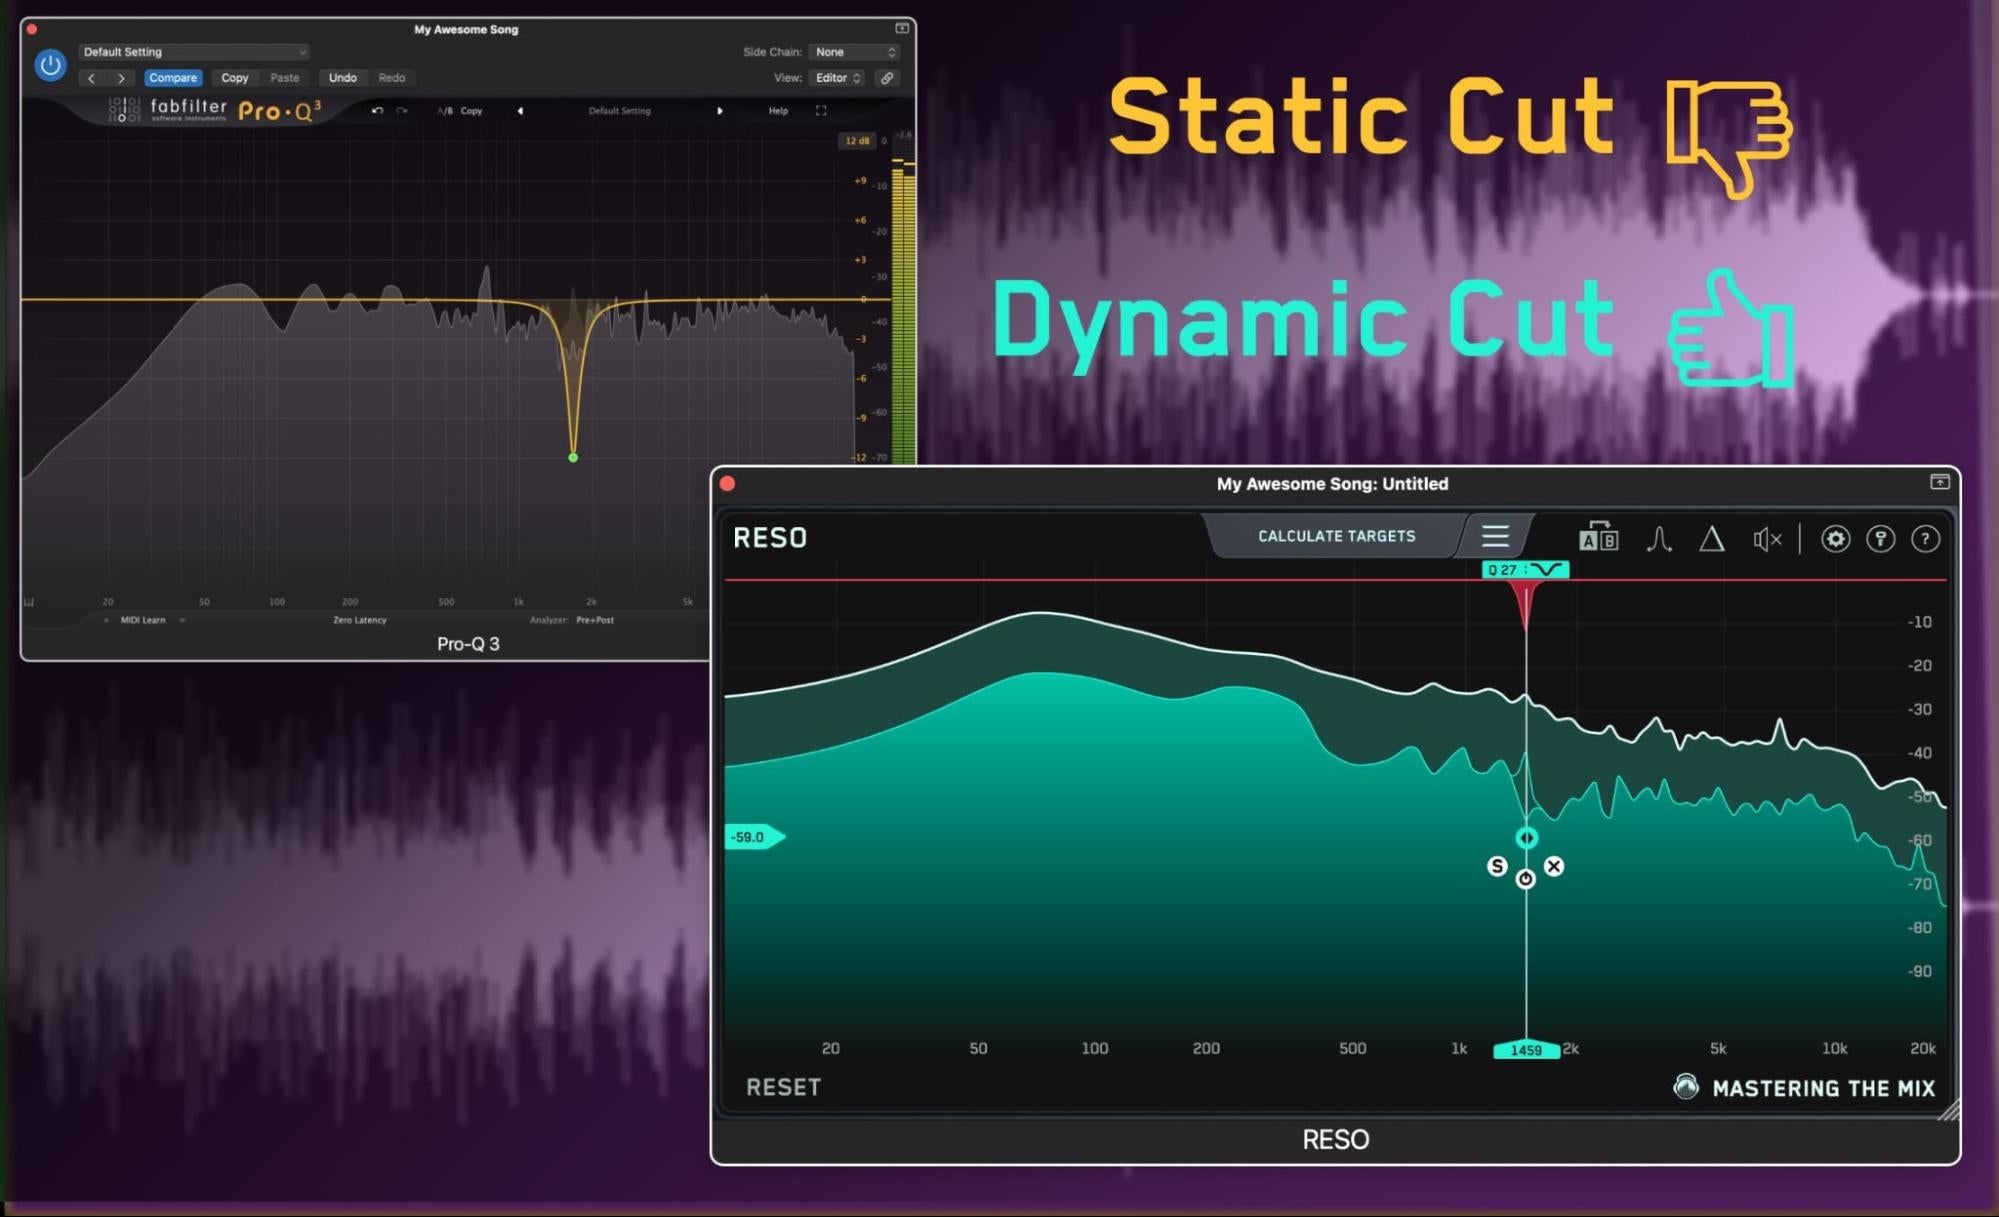Click the FabFilter redo arrow icon
The width and height of the screenshot is (1999, 1217).
(x=402, y=111)
